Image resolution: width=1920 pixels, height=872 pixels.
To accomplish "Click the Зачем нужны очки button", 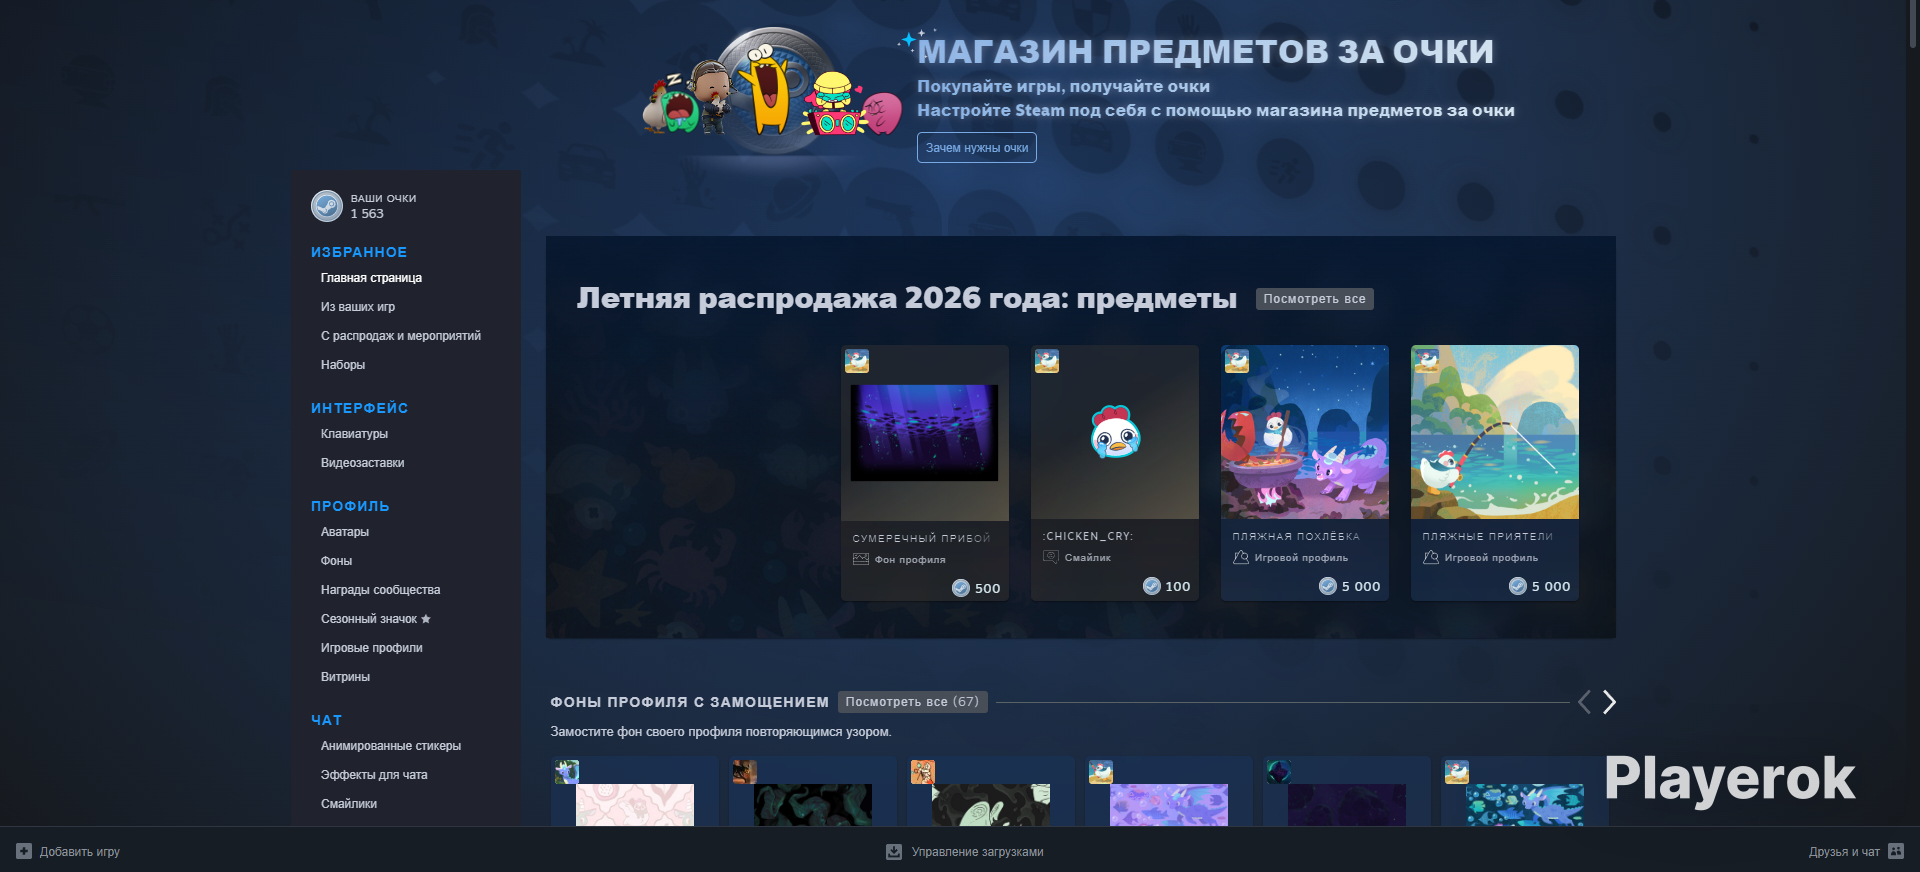I will coord(977,148).
